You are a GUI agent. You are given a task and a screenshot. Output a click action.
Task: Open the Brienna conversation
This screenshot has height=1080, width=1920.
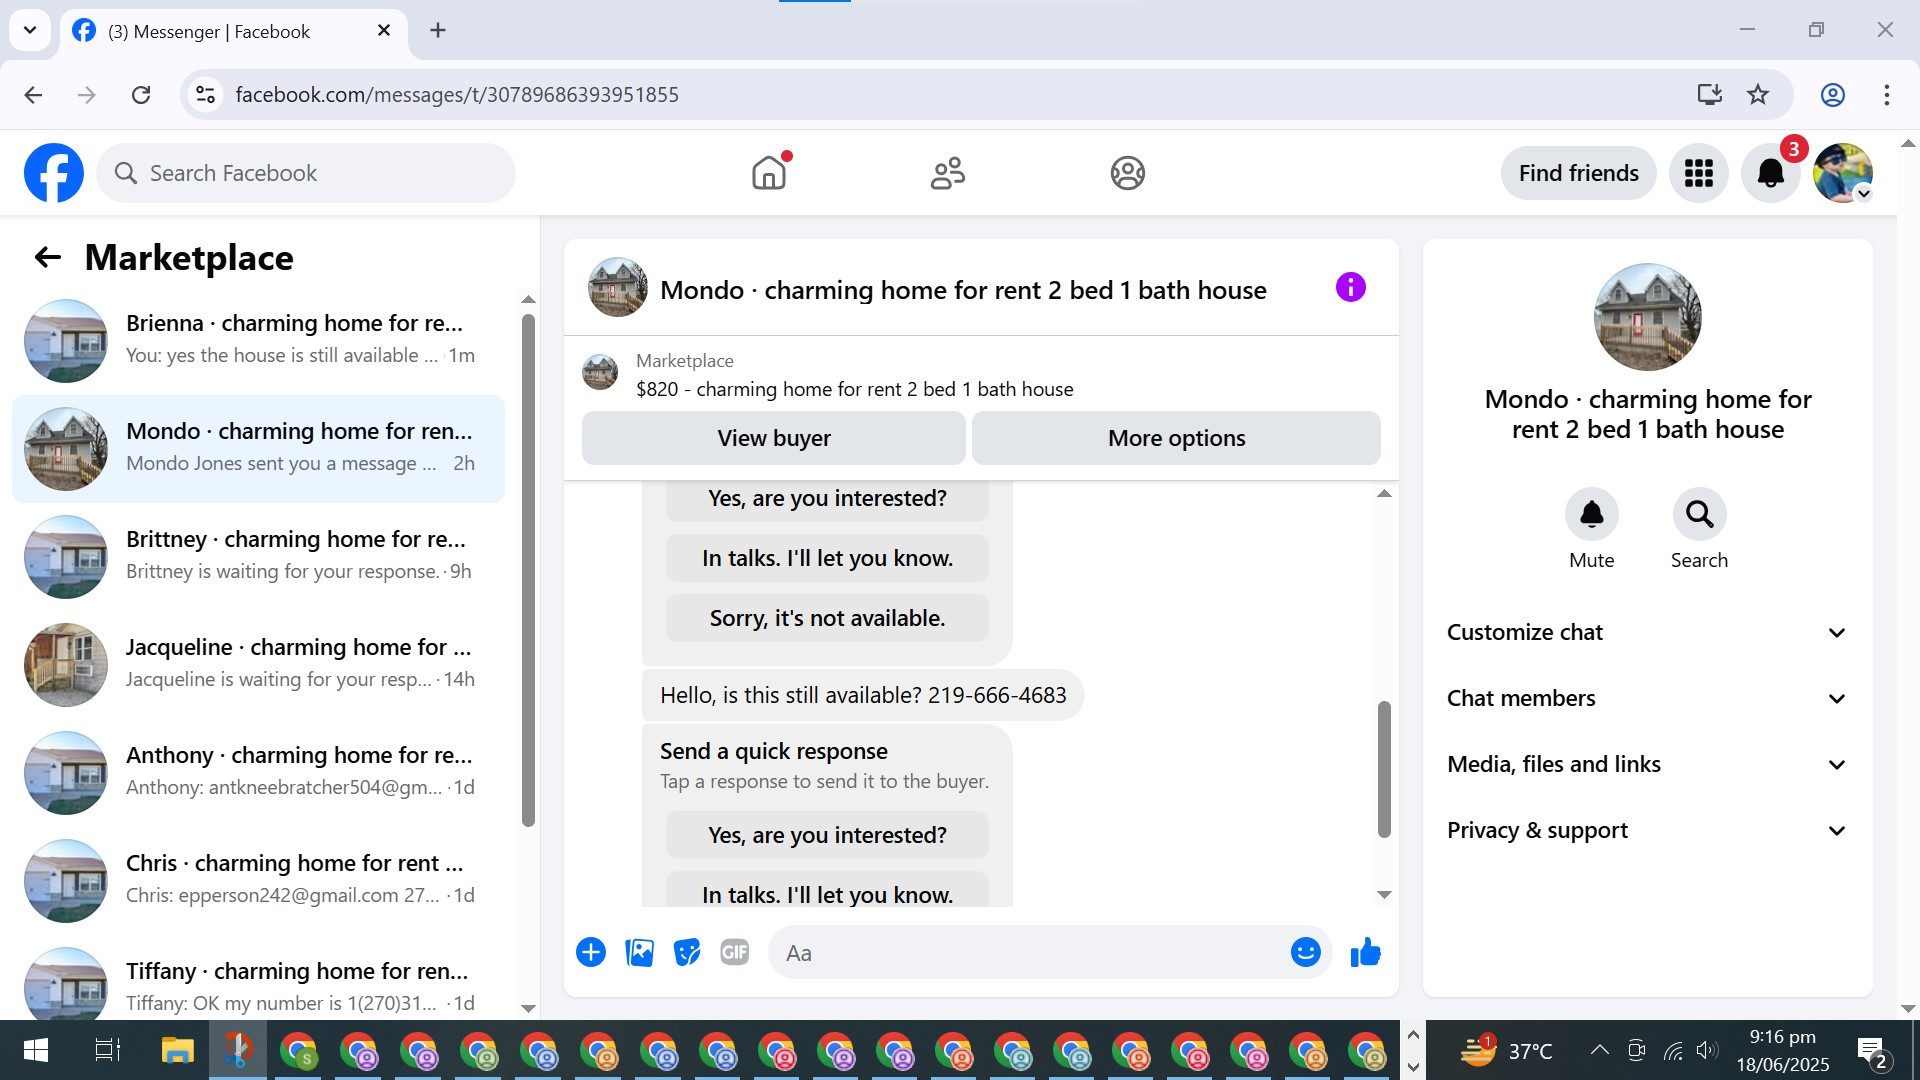coord(258,341)
